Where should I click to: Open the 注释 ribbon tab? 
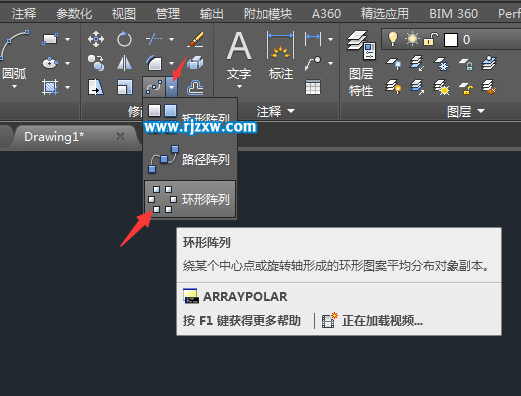pos(24,14)
